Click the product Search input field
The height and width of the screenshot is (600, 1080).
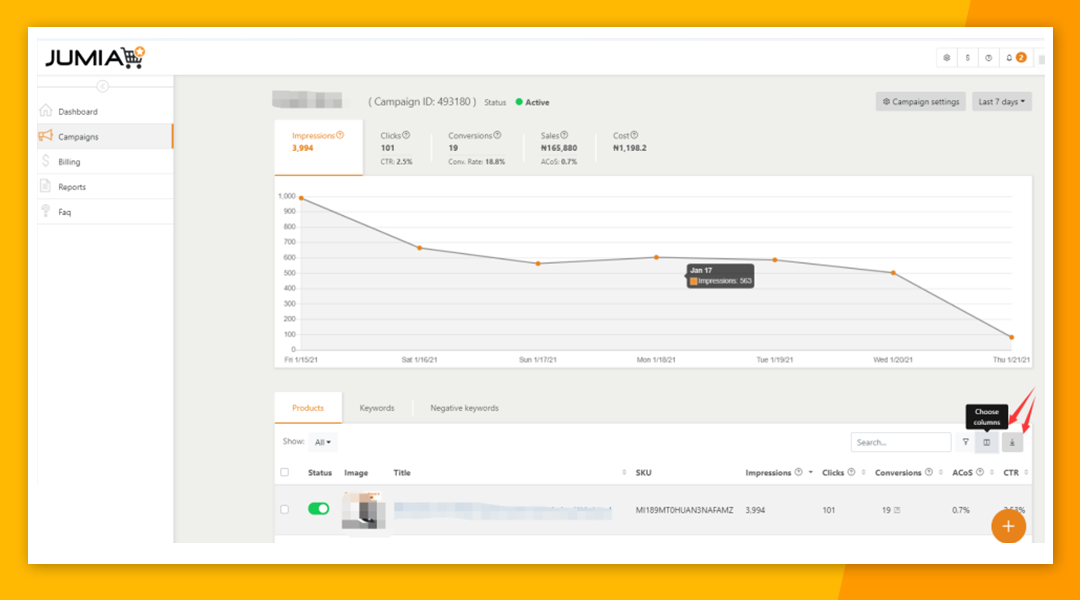900,442
